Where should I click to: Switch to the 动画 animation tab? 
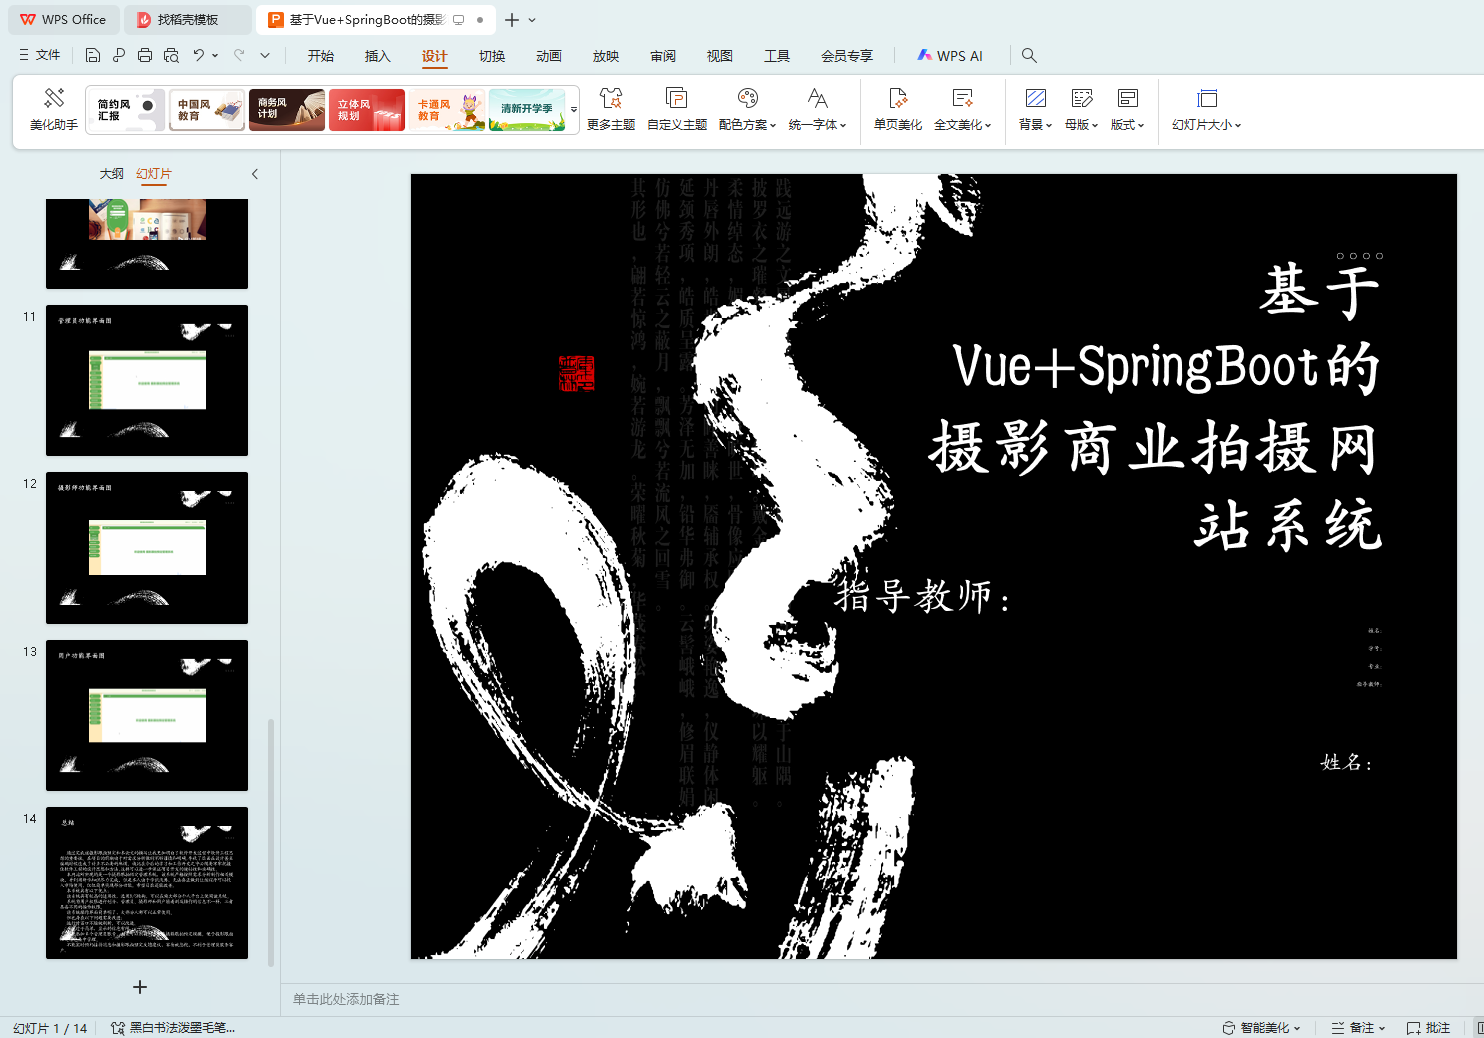[549, 56]
